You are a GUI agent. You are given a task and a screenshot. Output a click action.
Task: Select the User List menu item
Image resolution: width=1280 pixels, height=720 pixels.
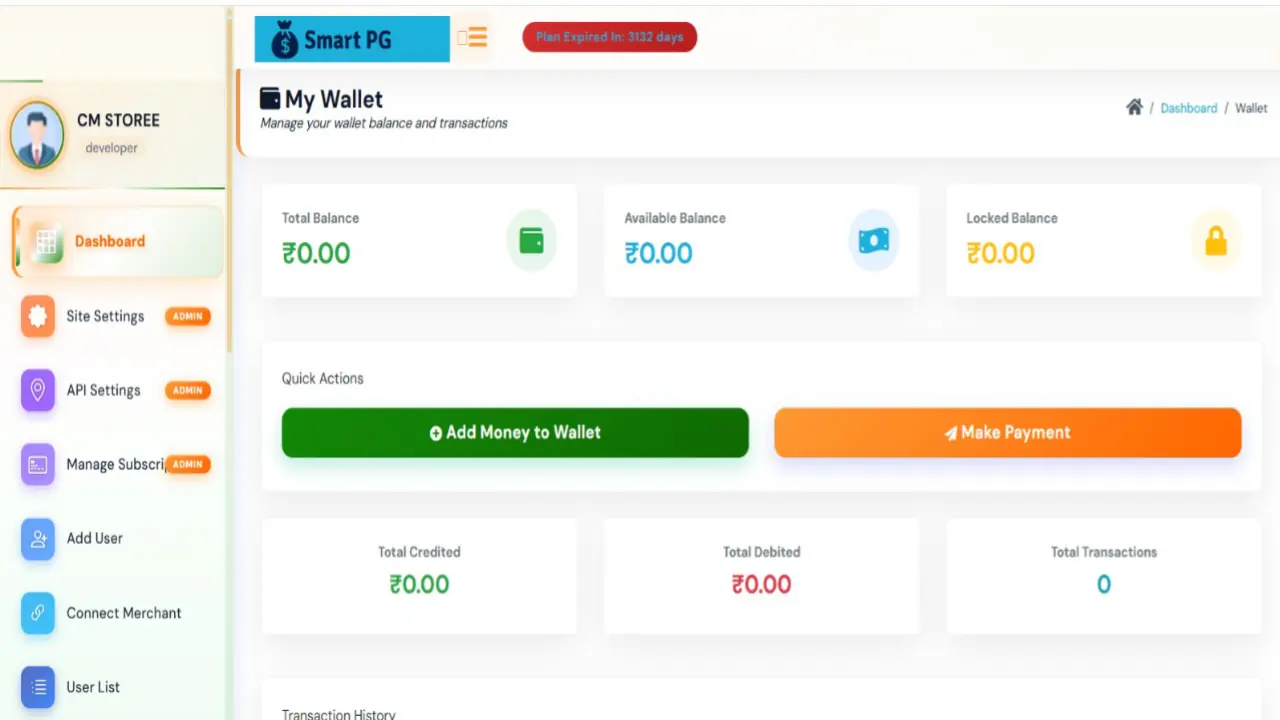(93, 687)
